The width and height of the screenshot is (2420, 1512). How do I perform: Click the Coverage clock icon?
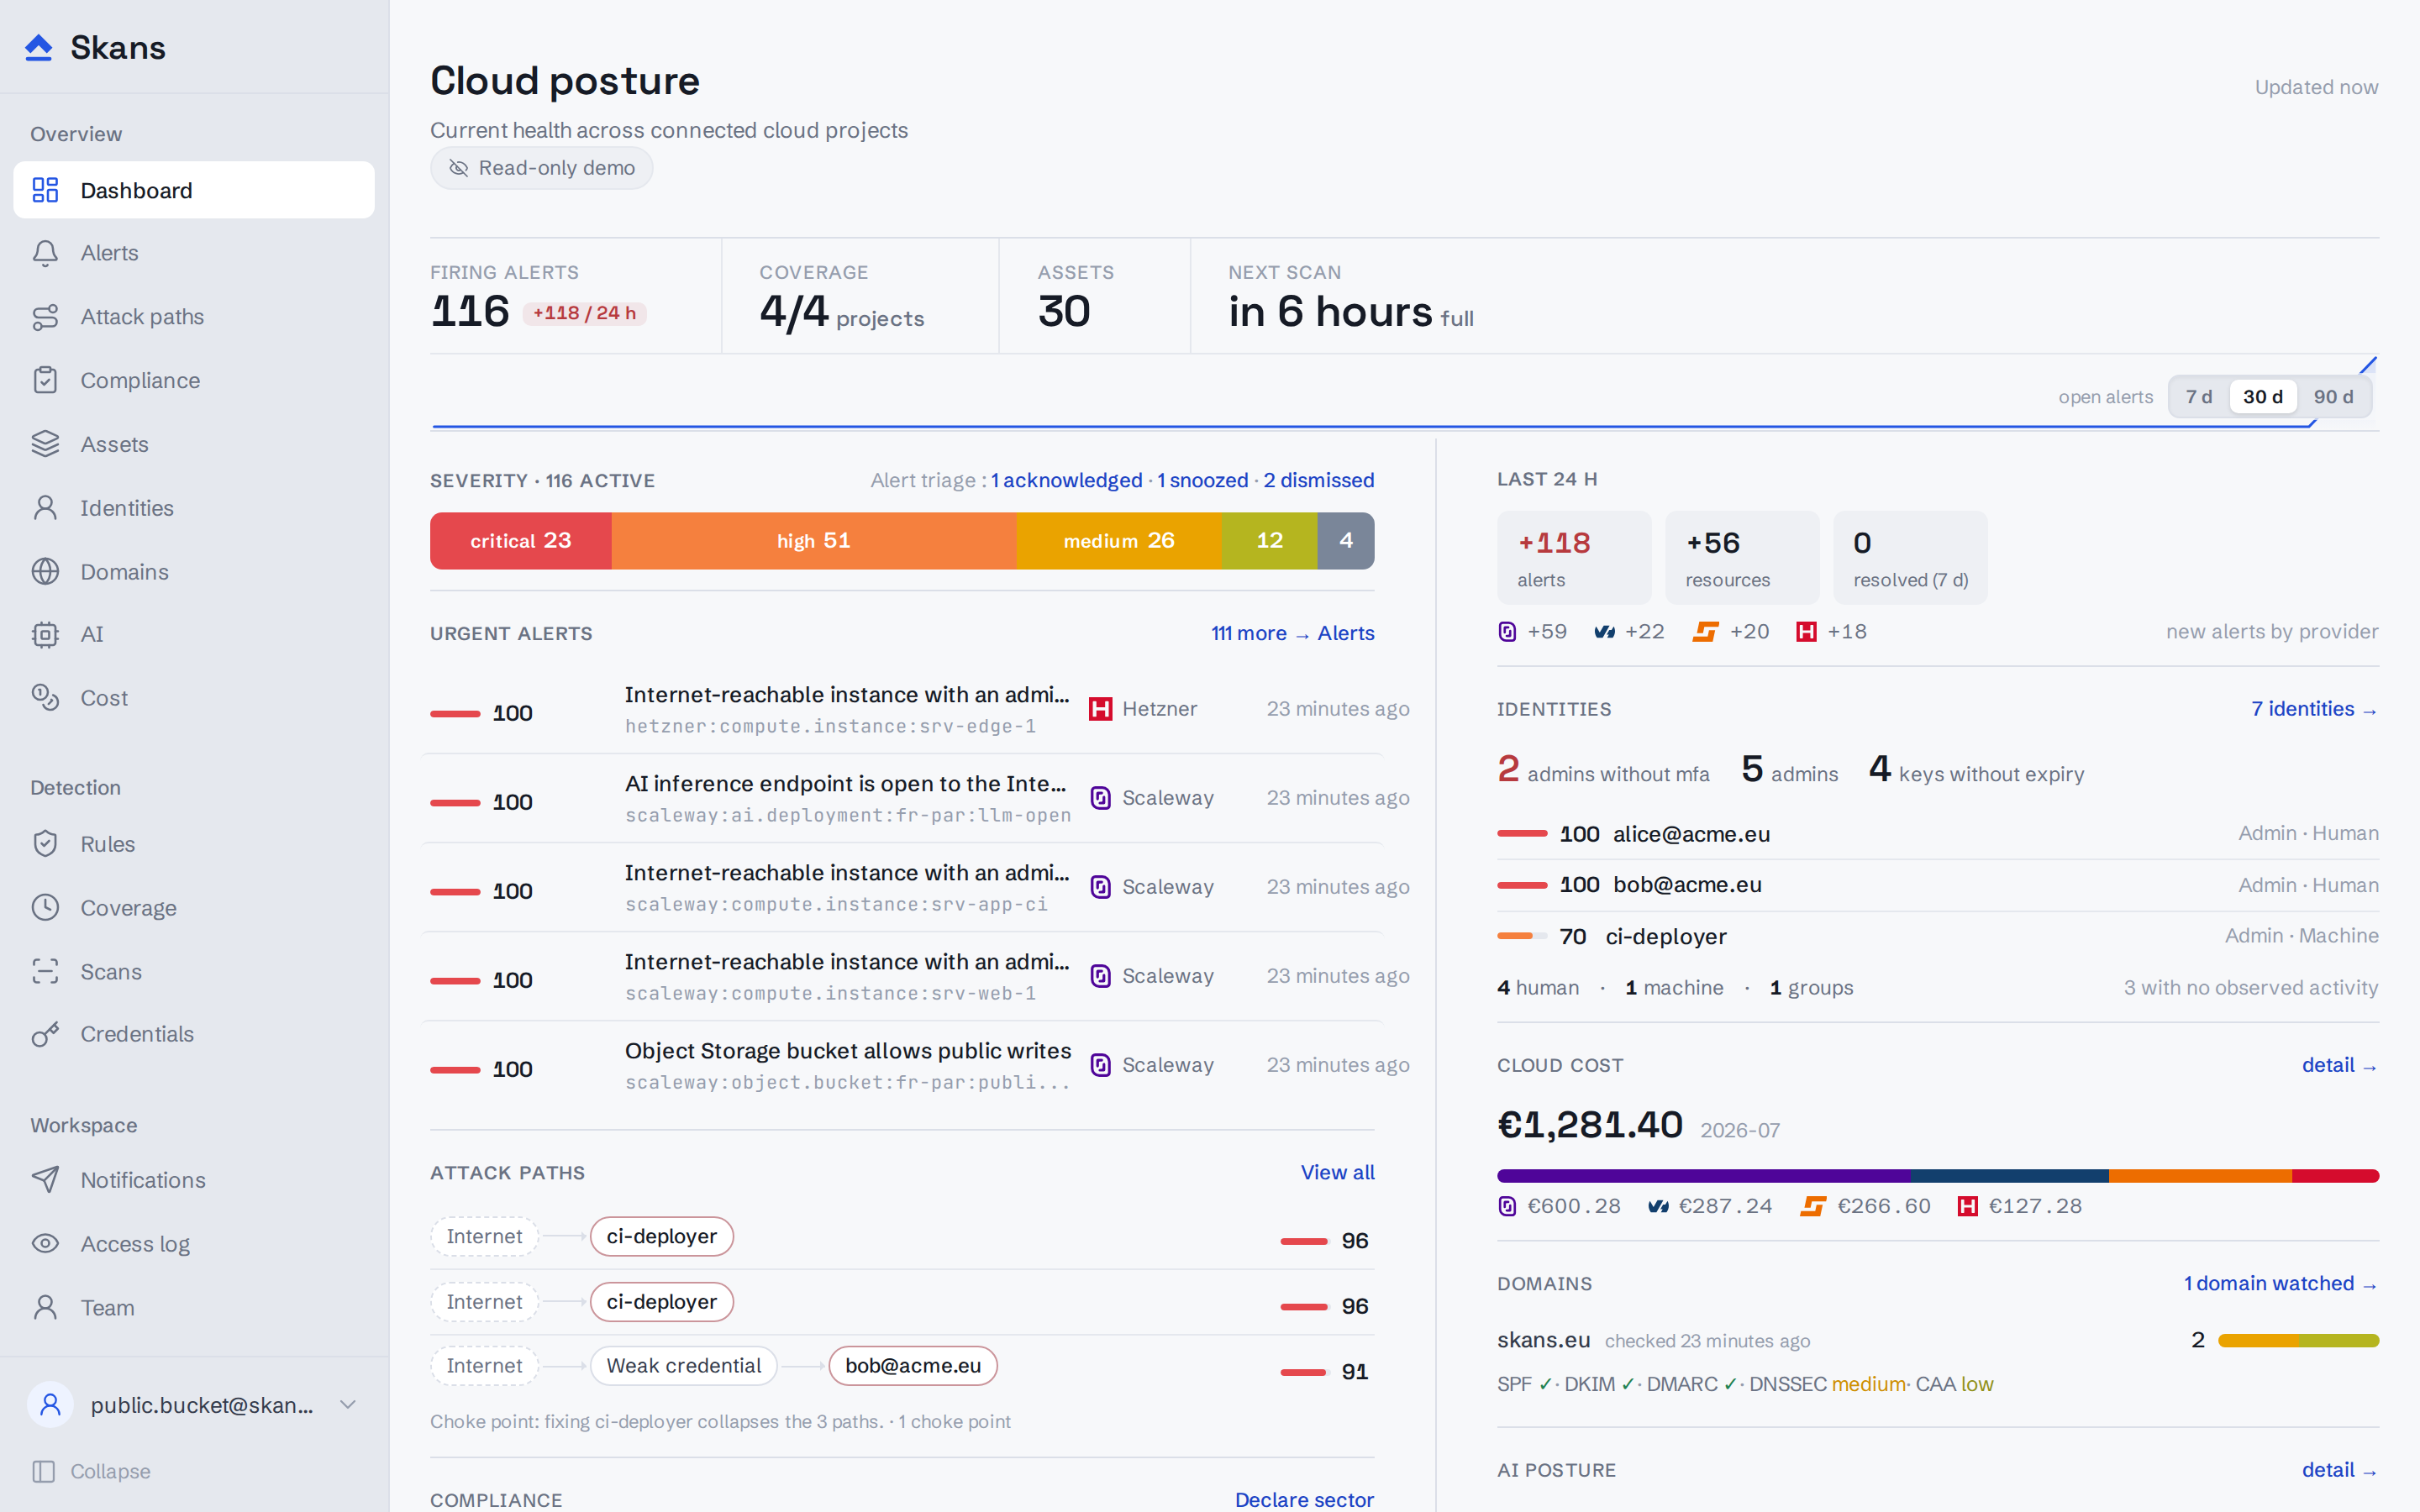point(45,908)
